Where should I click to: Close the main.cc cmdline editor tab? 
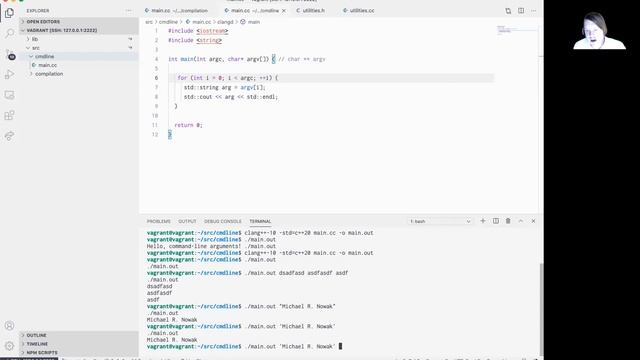tap(284, 11)
